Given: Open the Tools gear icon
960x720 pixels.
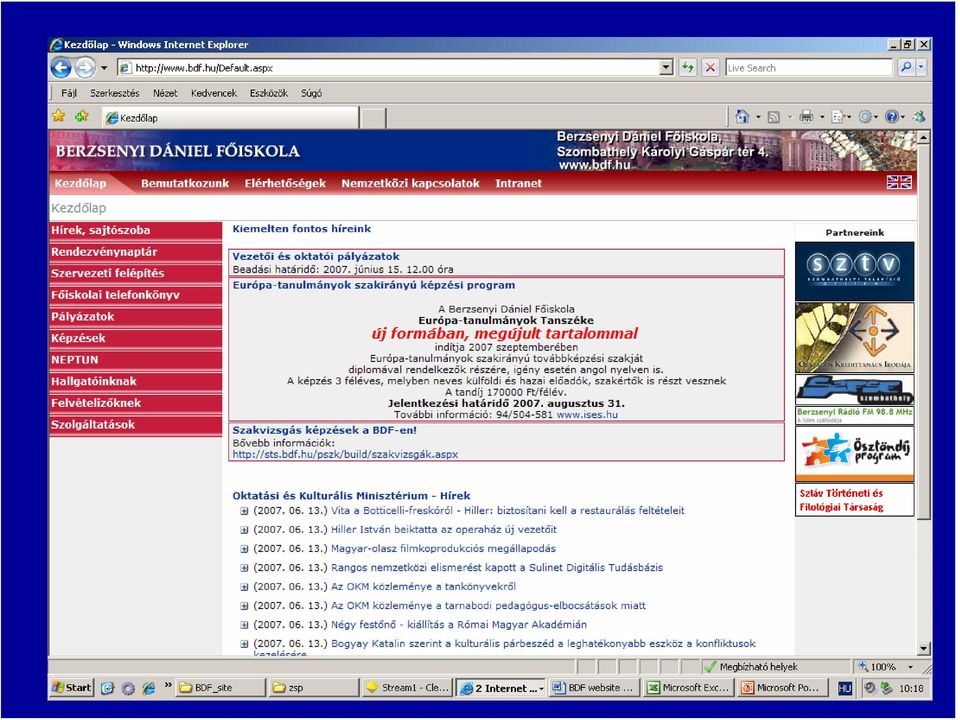Looking at the screenshot, I should point(865,116).
